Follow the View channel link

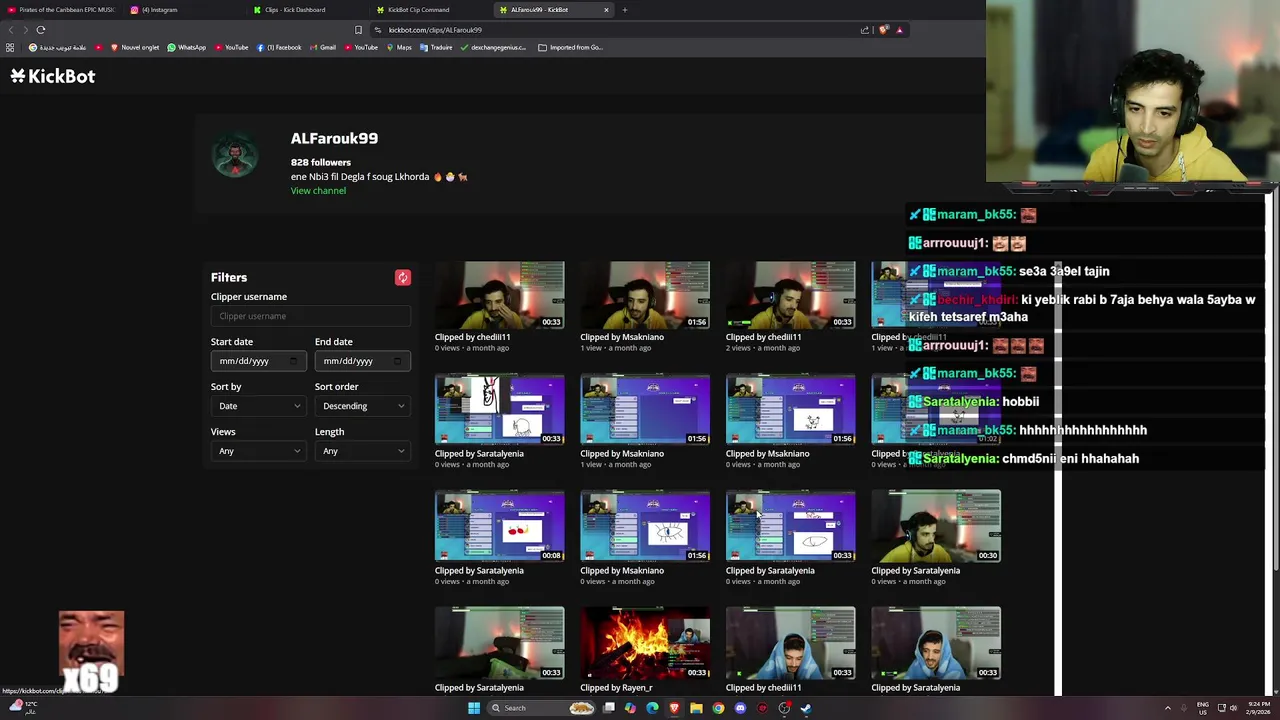(318, 191)
